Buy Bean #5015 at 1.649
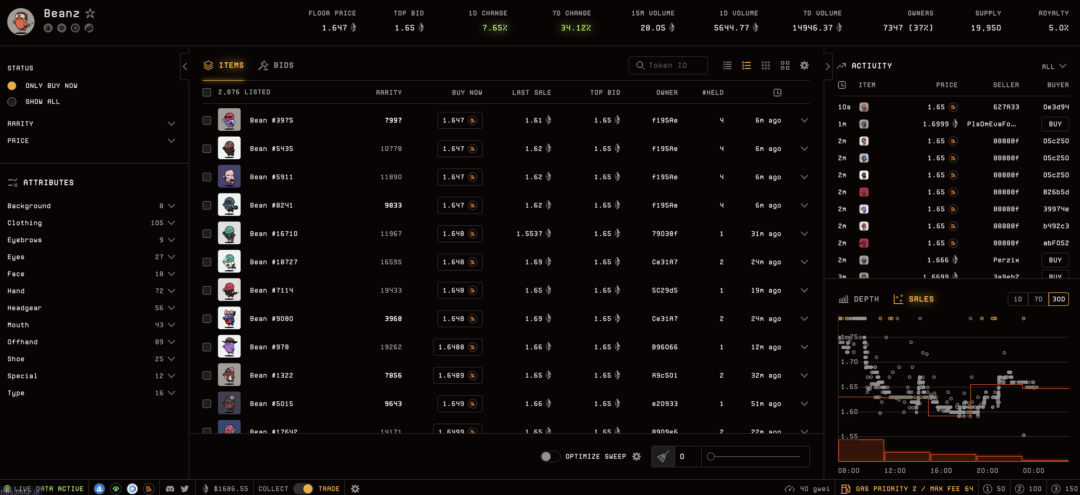This screenshot has height=495, width=1080. coord(459,403)
